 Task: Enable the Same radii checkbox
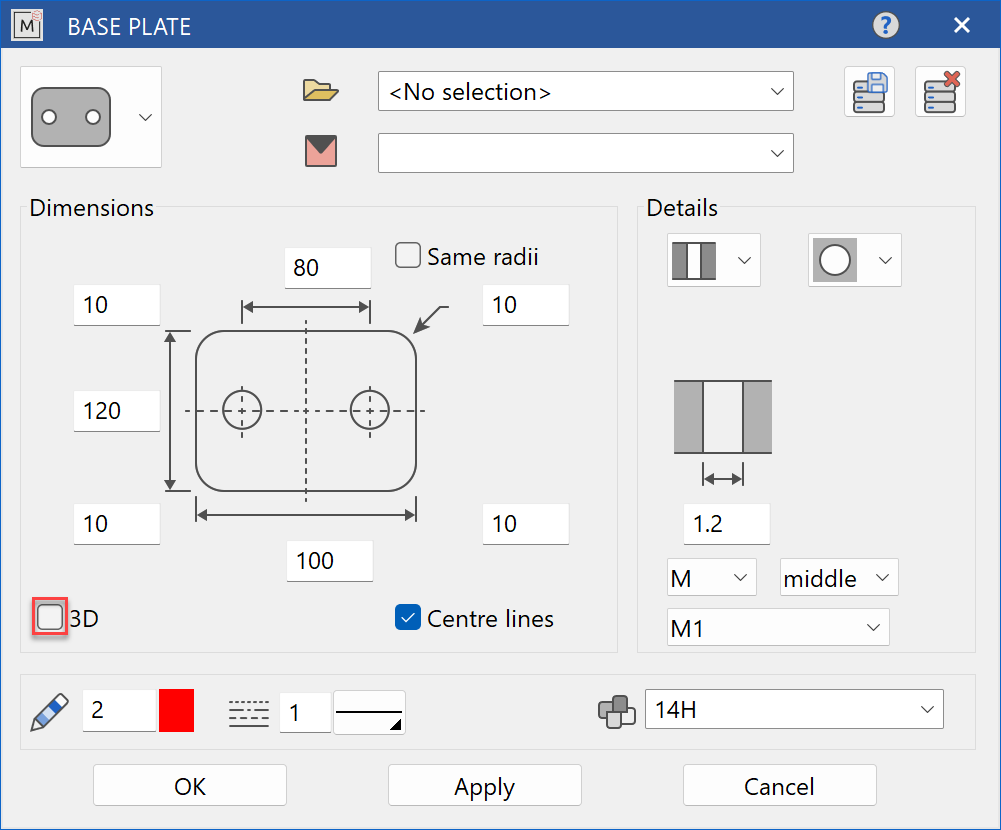407,255
